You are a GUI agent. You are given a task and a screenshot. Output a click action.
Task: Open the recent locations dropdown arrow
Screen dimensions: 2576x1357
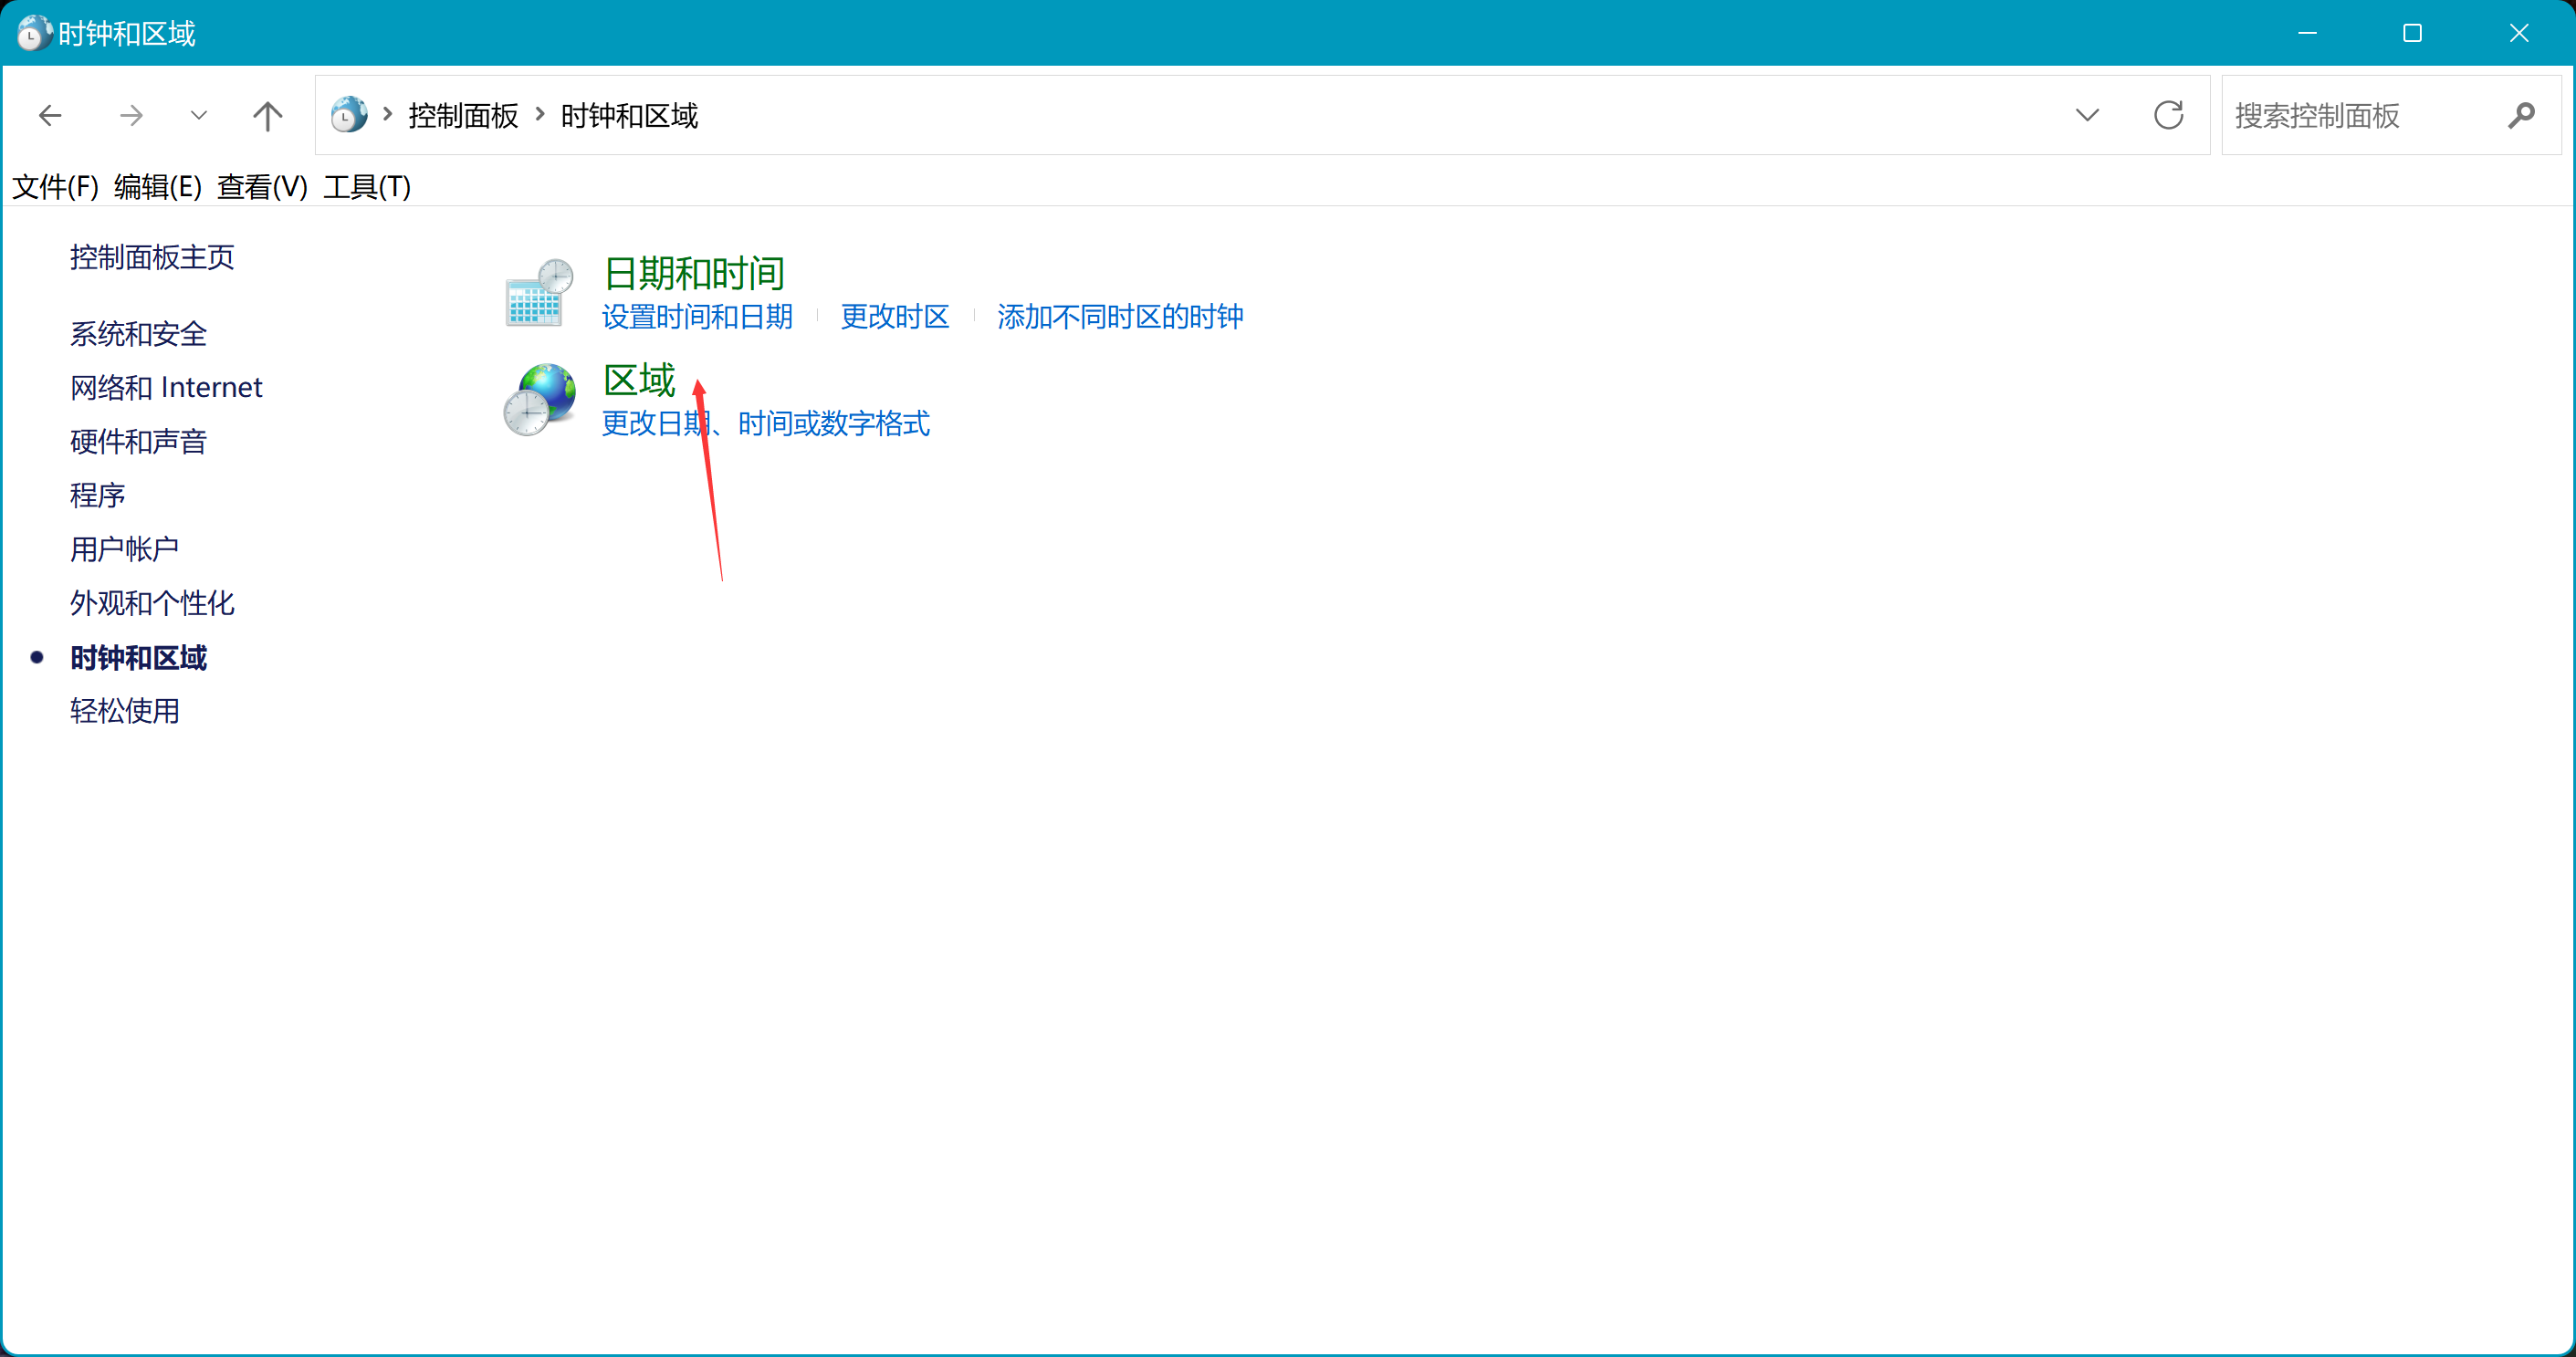tap(198, 116)
